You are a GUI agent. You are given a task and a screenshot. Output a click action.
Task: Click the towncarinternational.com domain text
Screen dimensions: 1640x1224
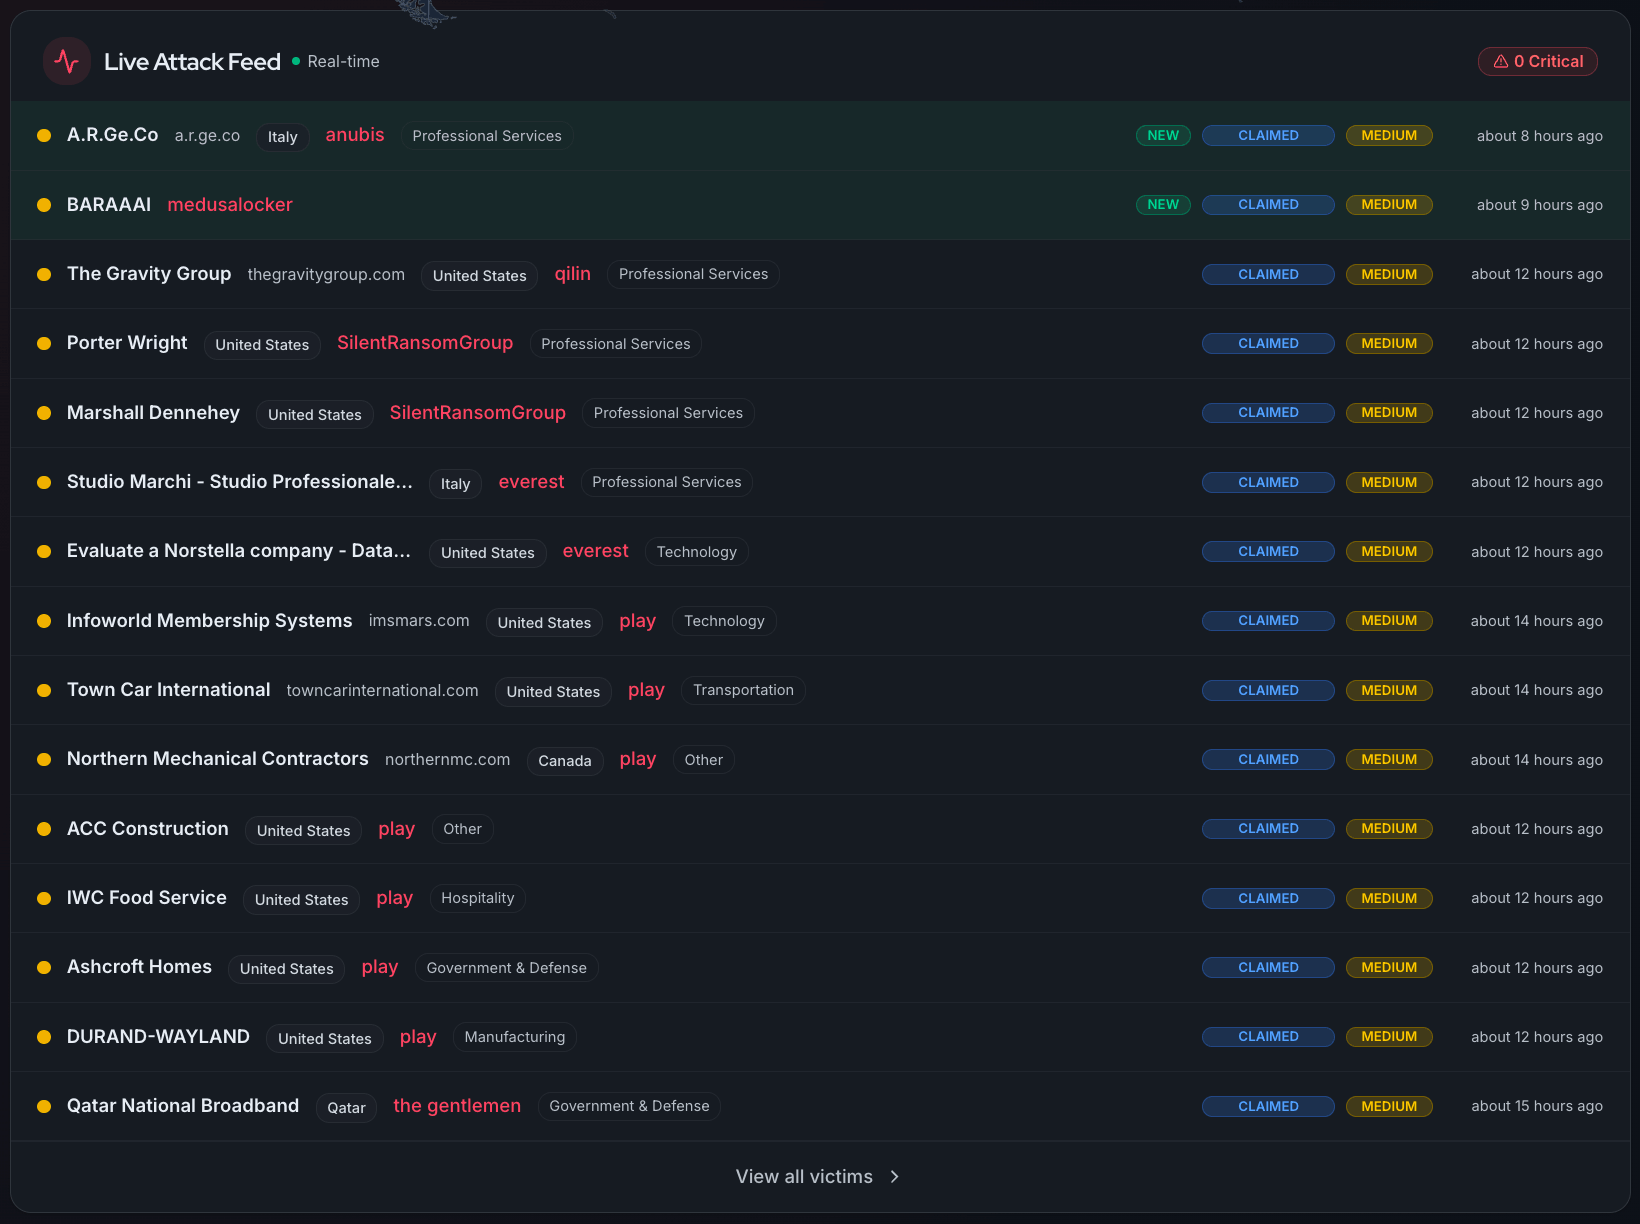(382, 691)
